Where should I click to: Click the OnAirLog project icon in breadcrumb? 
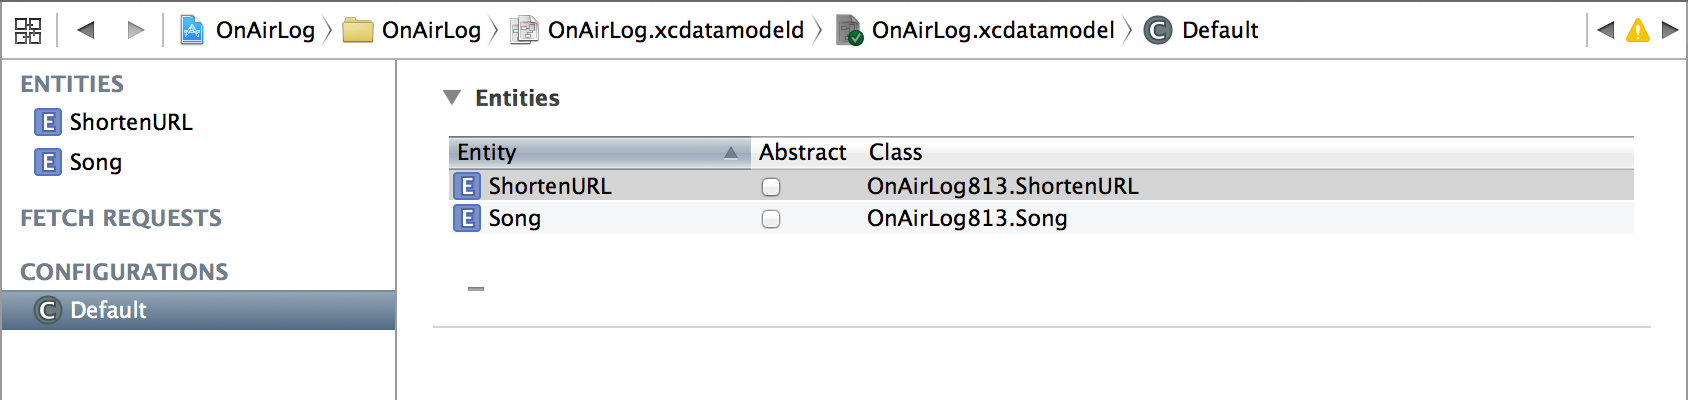pyautogui.click(x=191, y=30)
